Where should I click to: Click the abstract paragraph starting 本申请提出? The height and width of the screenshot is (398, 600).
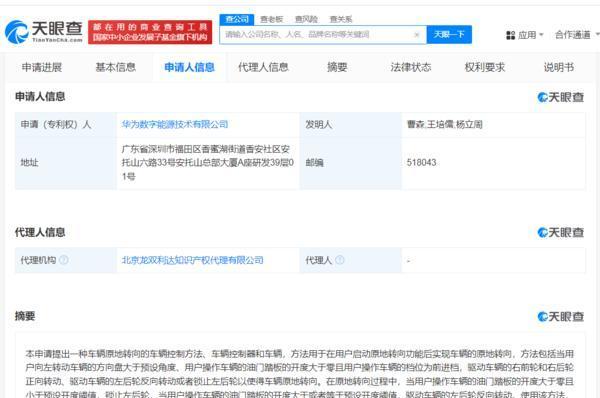(x=300, y=374)
